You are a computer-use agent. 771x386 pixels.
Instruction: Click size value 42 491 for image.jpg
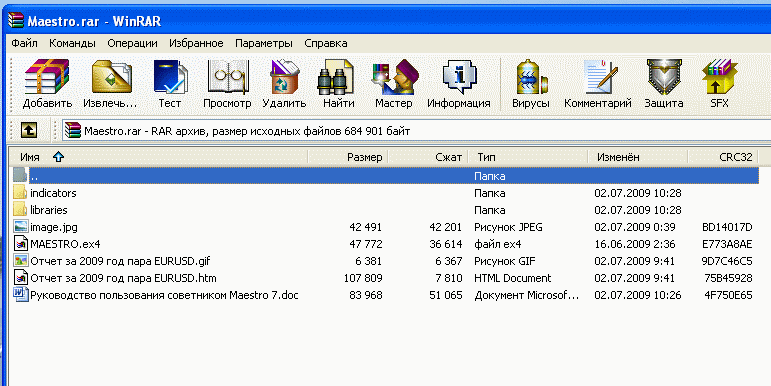click(365, 227)
